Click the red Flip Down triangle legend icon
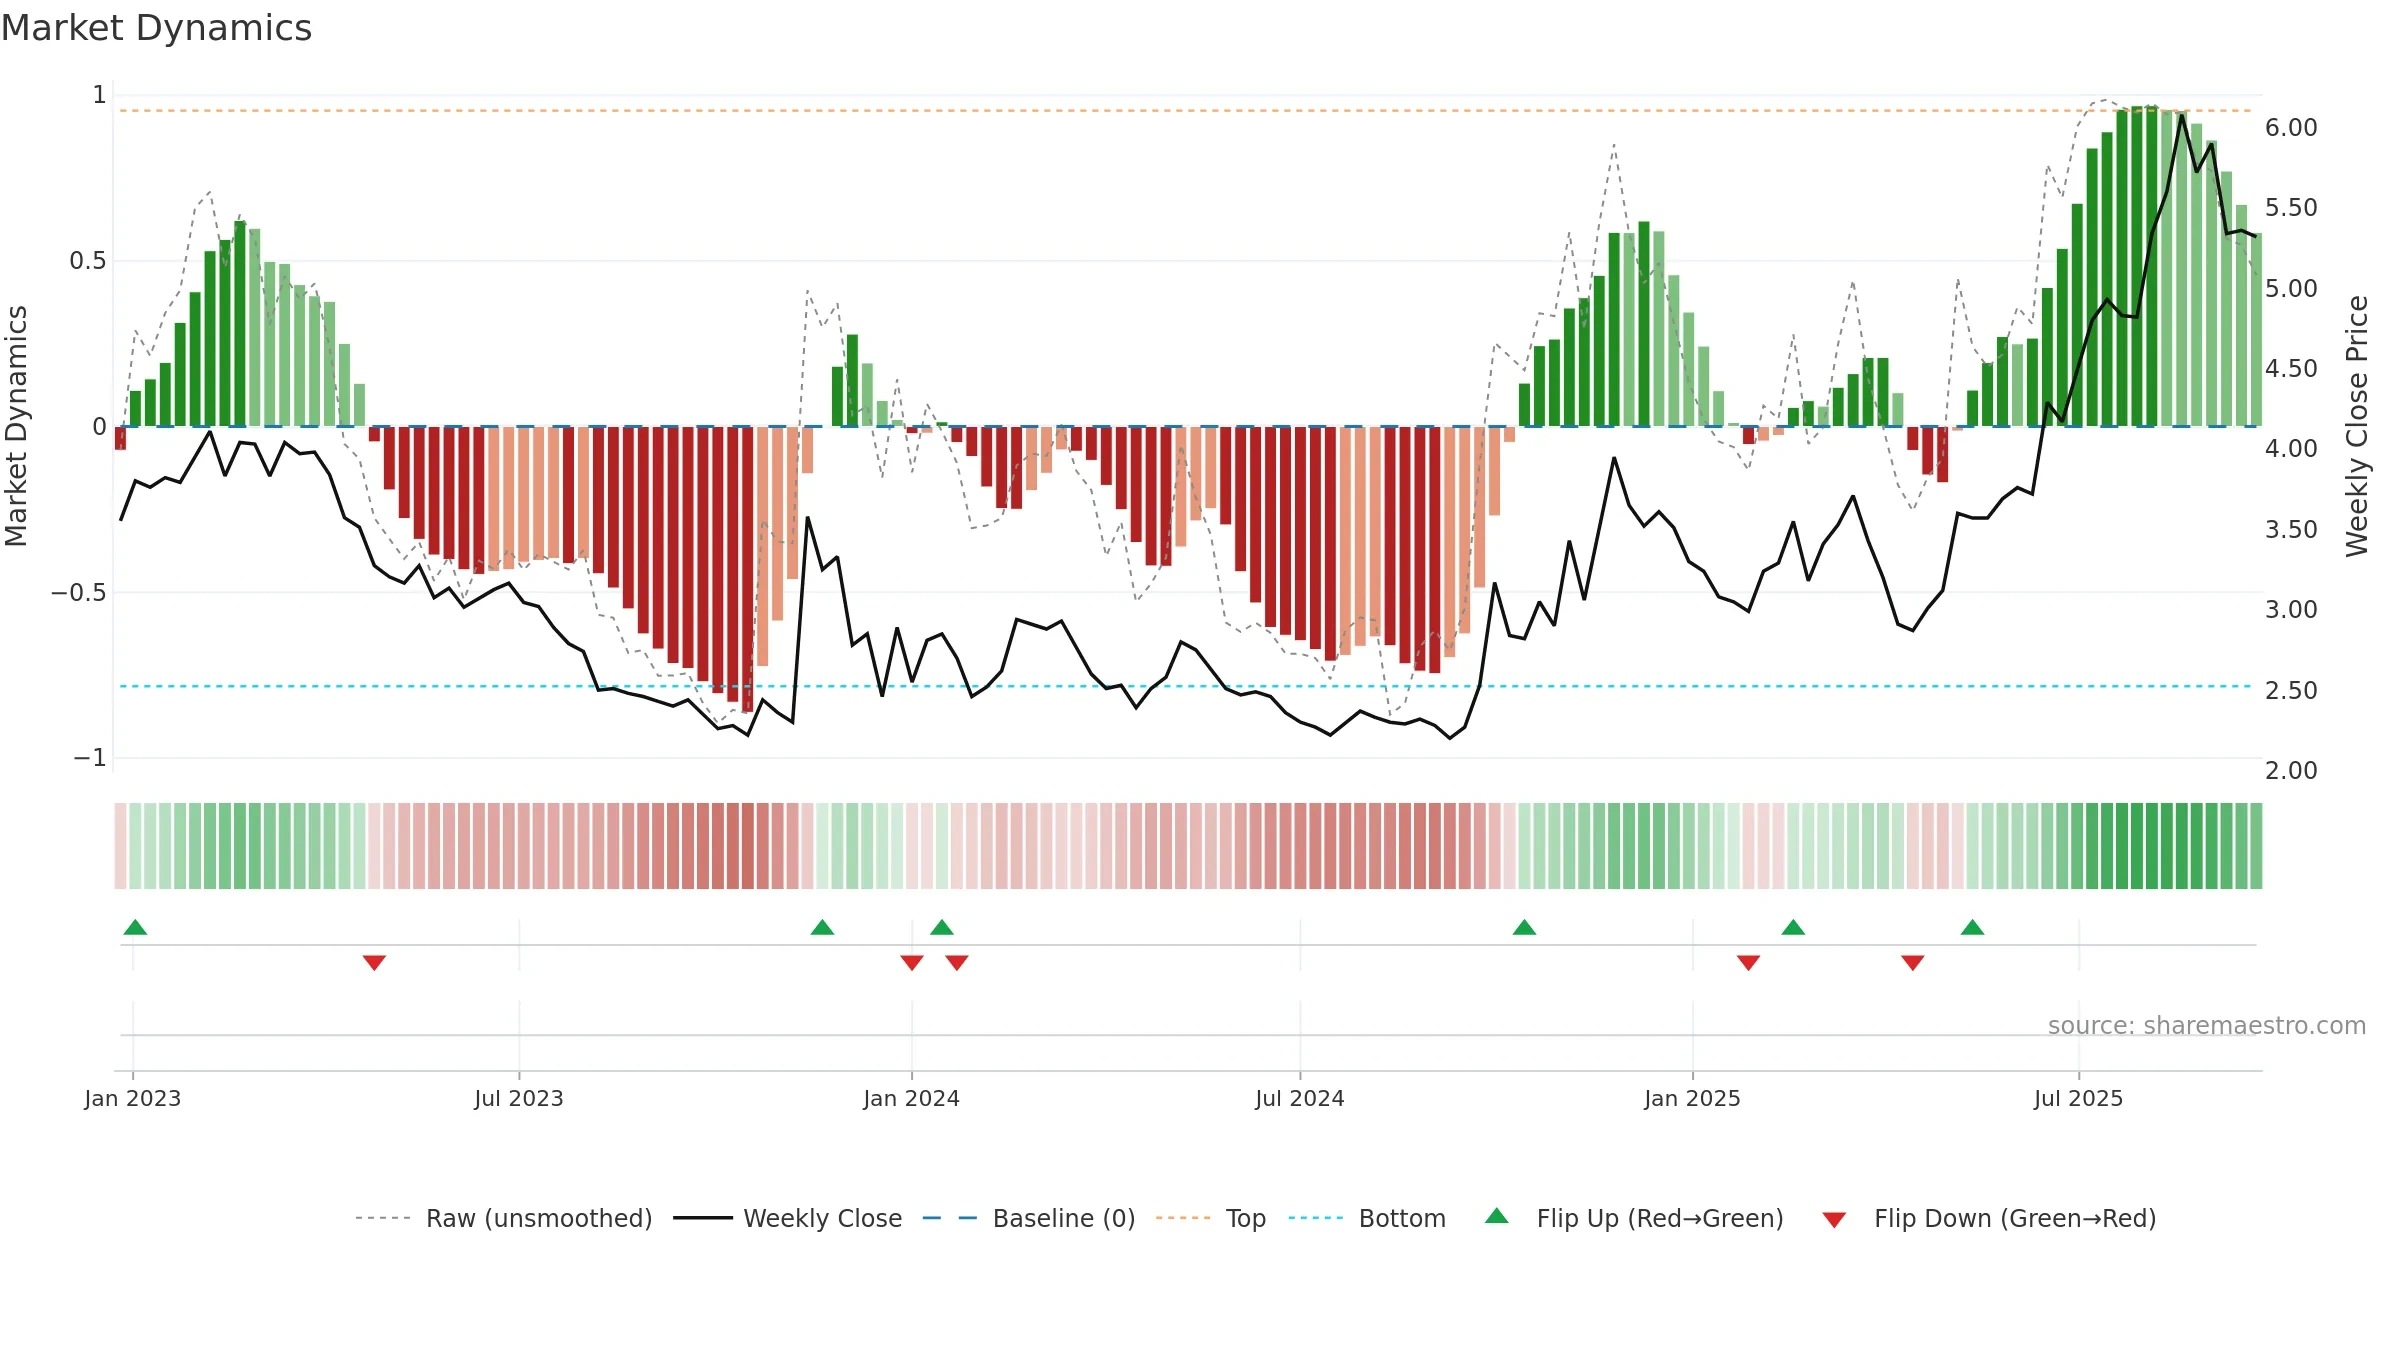 tap(1834, 1220)
